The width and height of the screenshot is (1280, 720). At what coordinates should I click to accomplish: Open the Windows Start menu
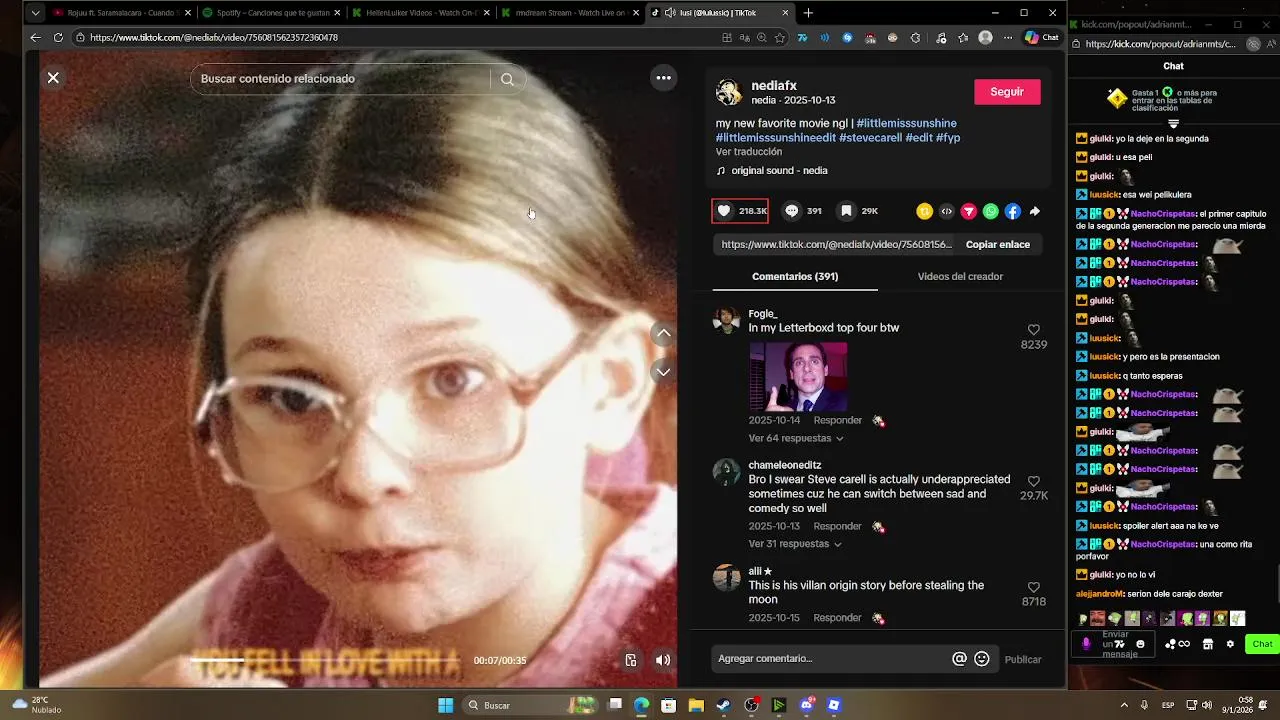pyautogui.click(x=446, y=705)
